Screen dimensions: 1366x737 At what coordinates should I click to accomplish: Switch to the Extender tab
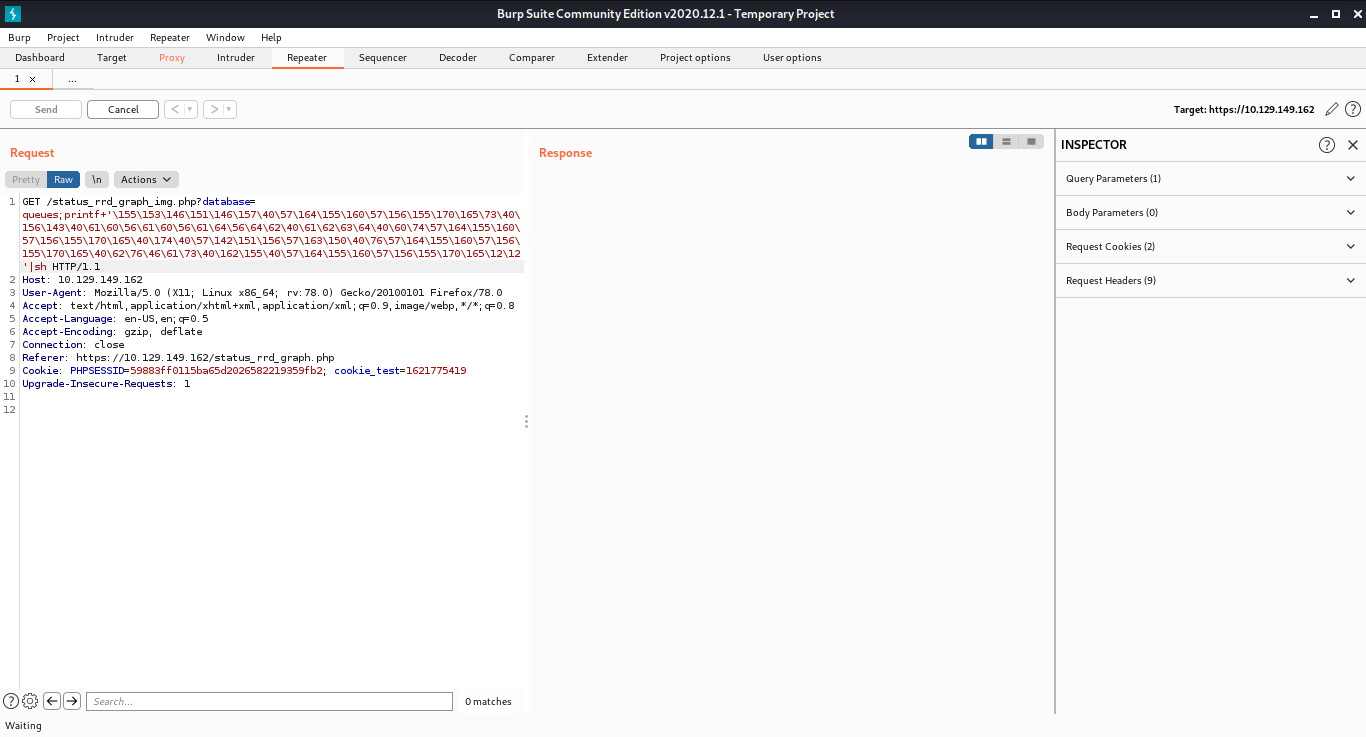point(607,58)
